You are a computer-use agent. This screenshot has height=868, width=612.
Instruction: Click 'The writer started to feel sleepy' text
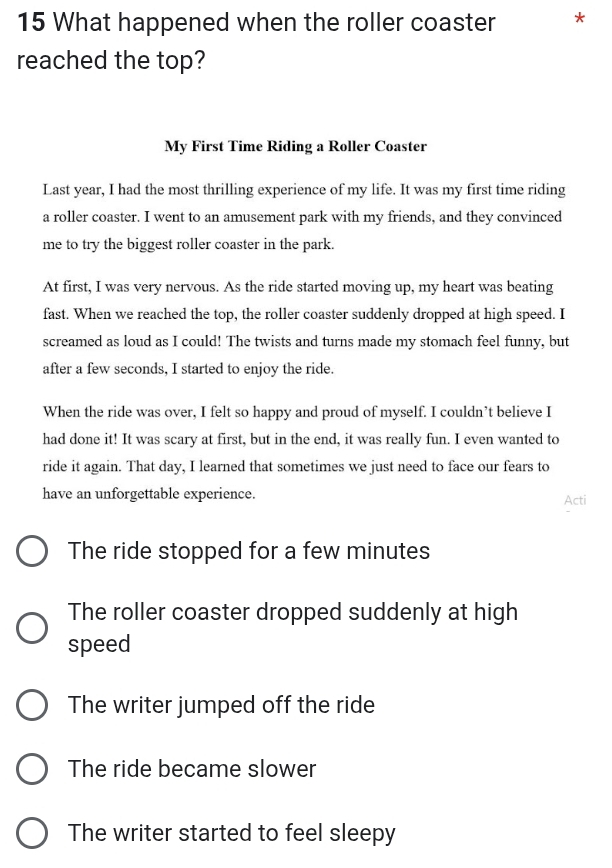pos(231,834)
